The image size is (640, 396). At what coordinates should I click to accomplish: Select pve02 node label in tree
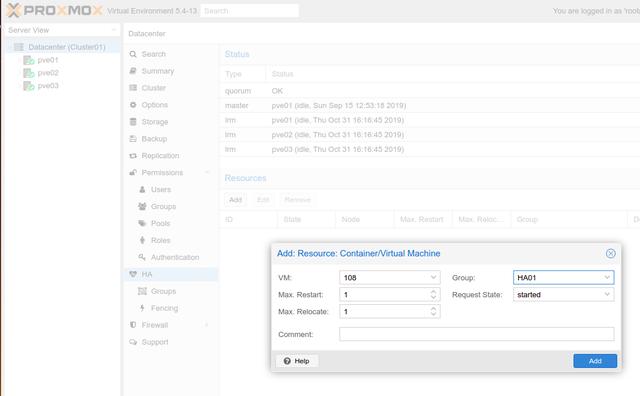coord(48,73)
